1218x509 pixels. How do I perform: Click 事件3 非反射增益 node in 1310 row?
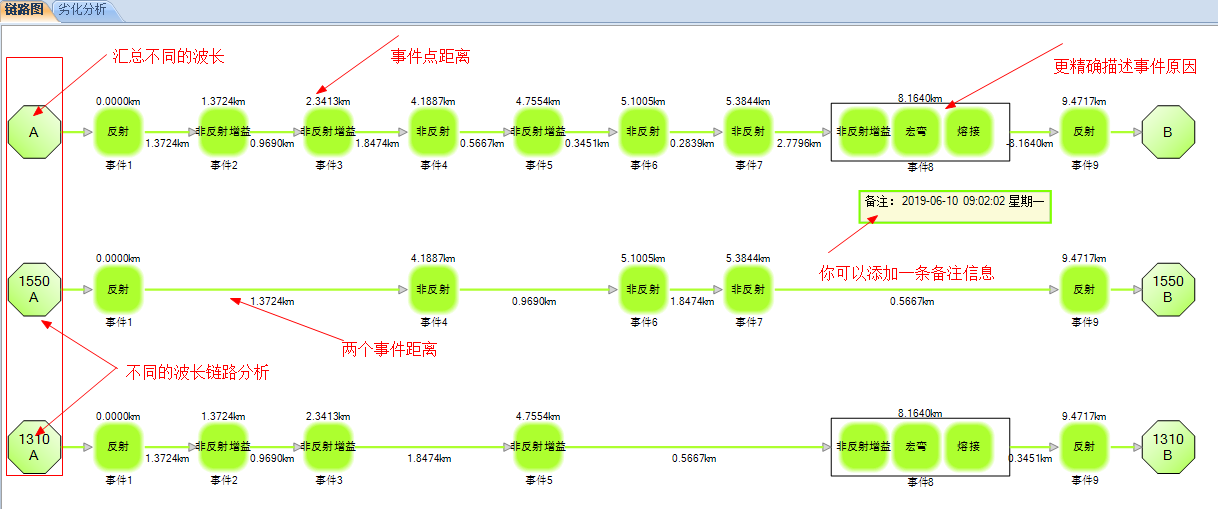328,448
